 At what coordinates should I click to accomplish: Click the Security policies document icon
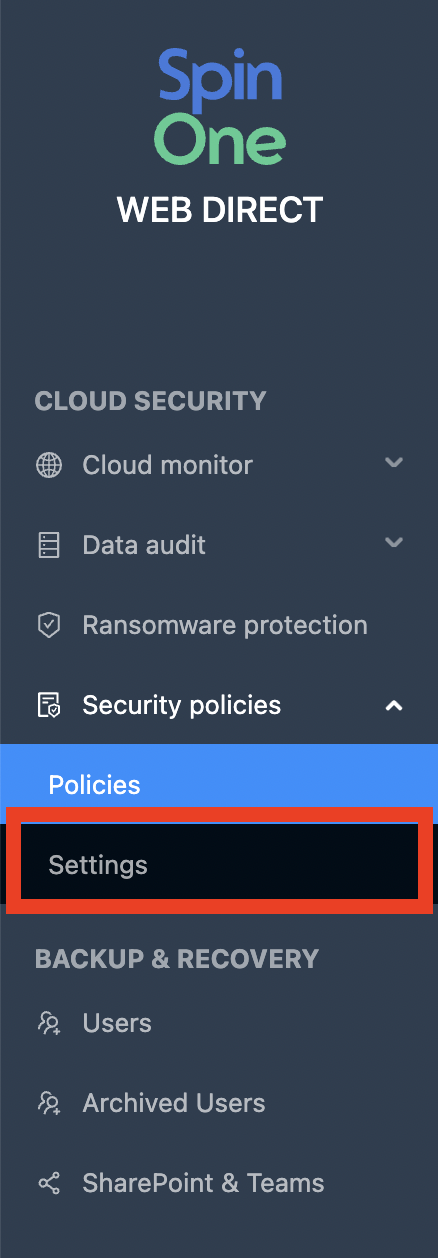(48, 705)
